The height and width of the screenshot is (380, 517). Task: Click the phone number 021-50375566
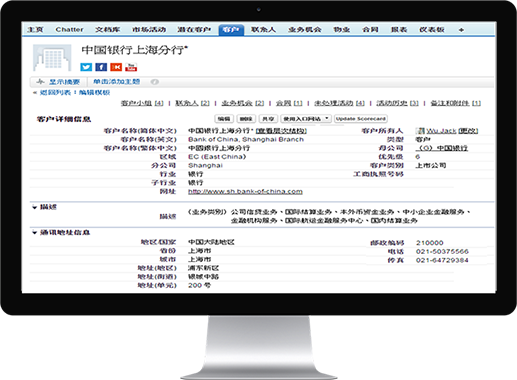coord(442,251)
